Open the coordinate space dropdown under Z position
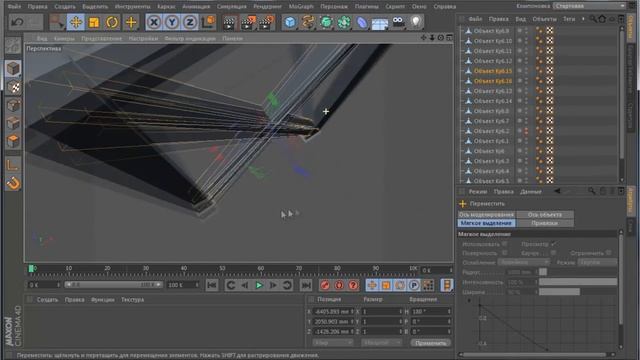The image size is (640, 360). [333, 342]
